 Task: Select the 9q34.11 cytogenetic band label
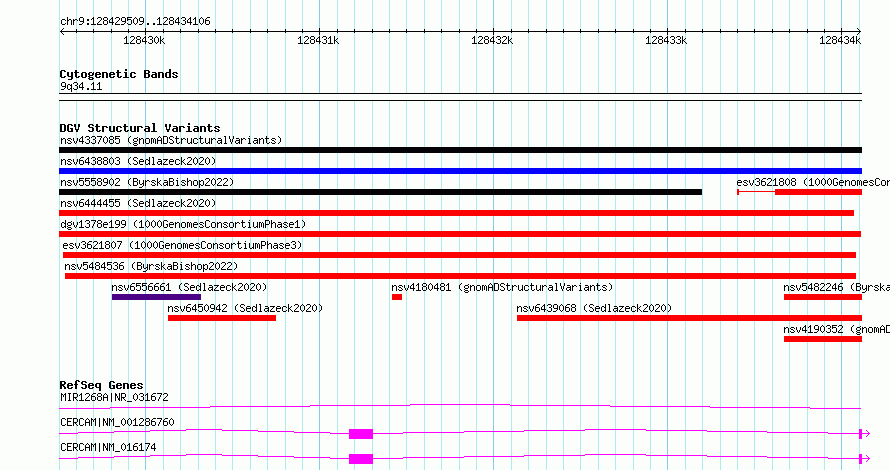[81, 86]
